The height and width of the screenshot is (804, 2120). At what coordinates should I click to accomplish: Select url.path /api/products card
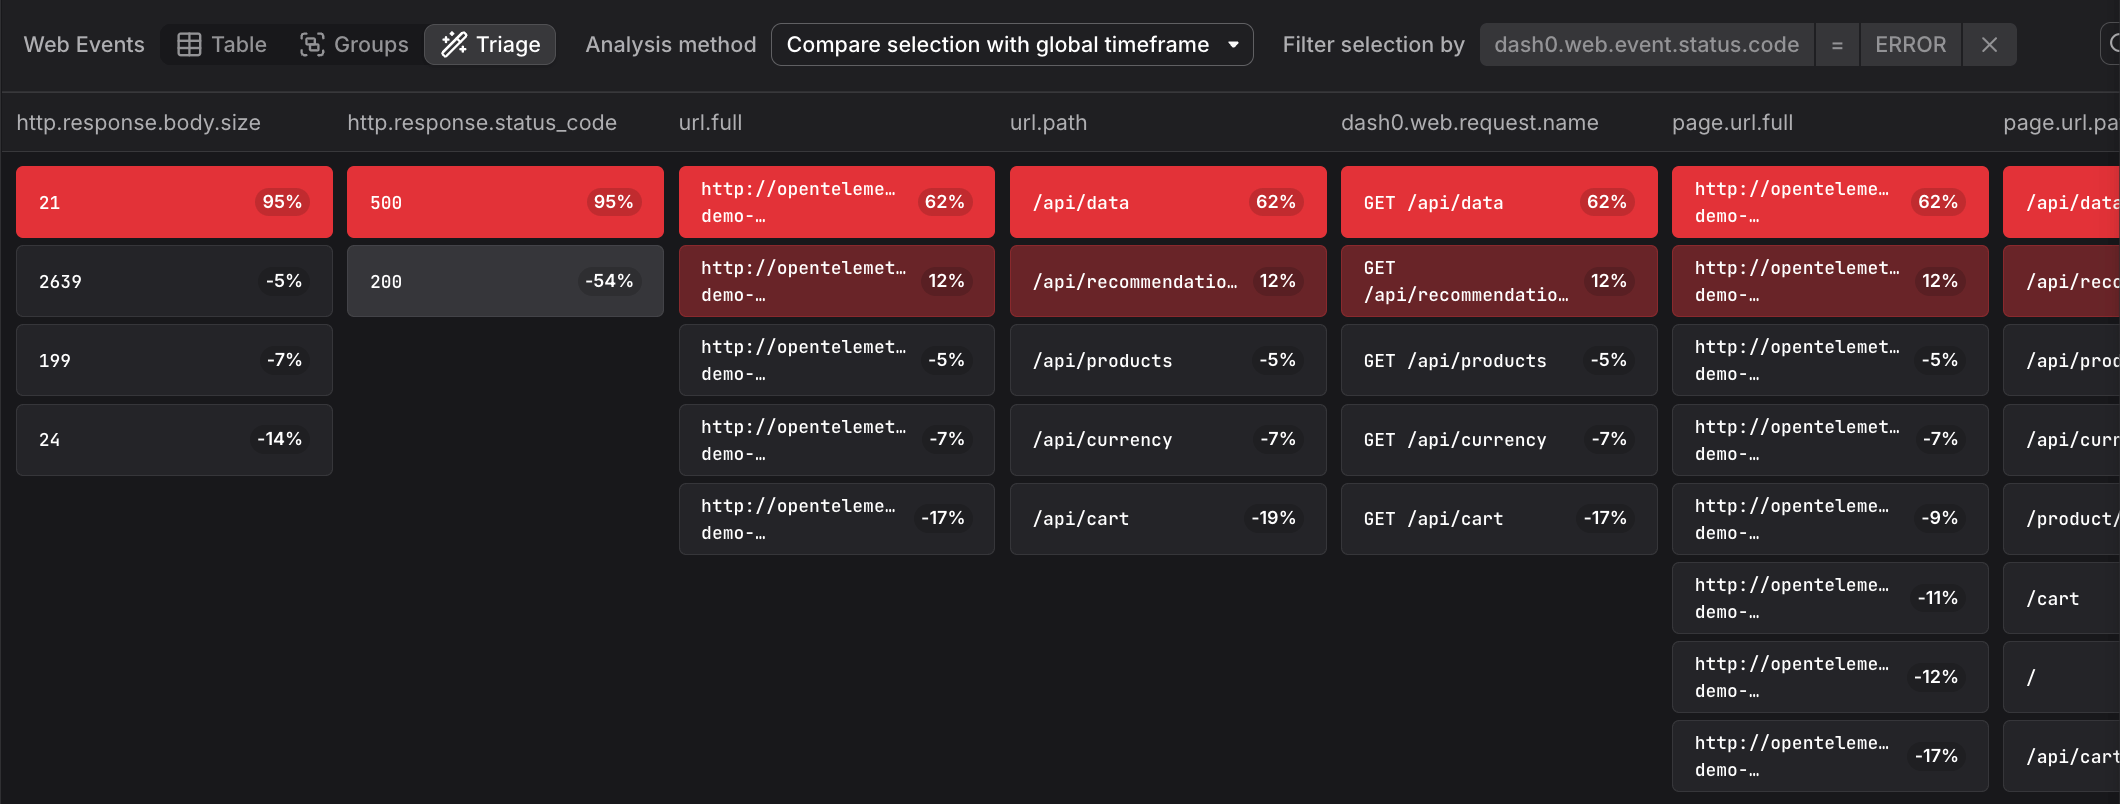tap(1168, 360)
